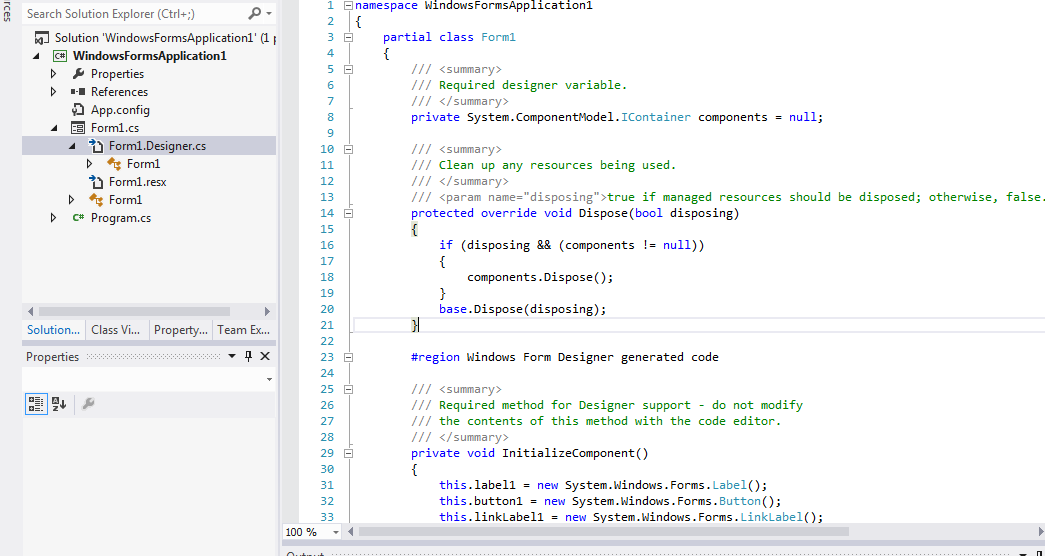Viewport: 1045px width, 556px height.
Task: Collapse the Windows Form Designer region
Action: tap(348, 357)
